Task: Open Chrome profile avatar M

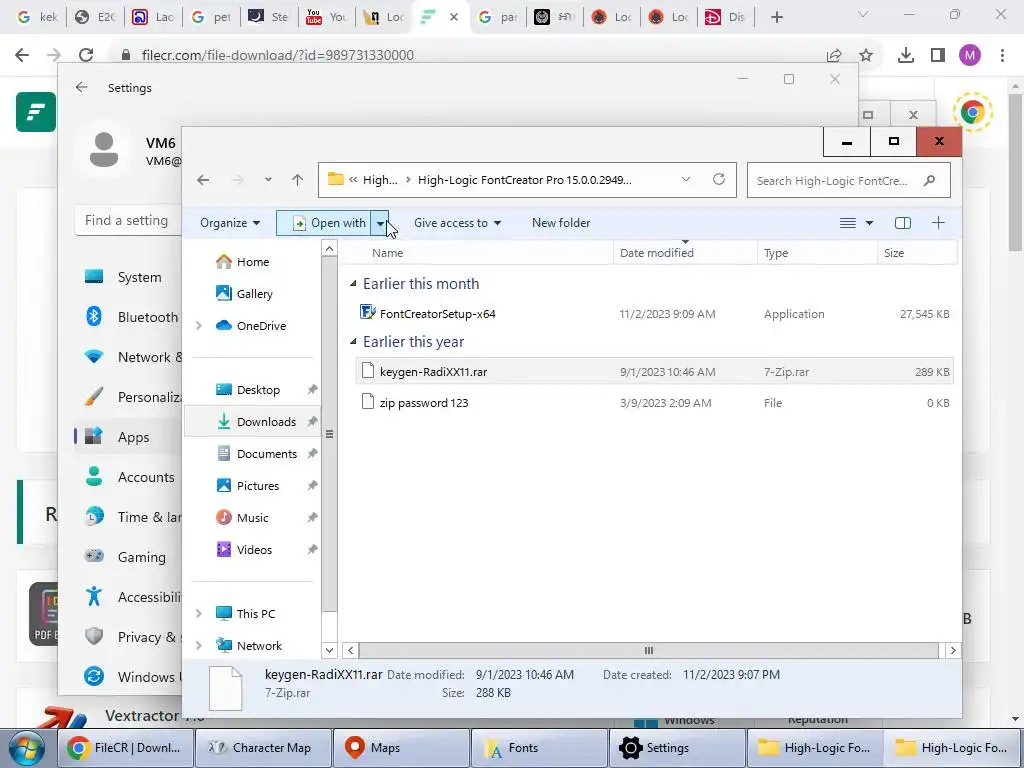Action: [970, 55]
